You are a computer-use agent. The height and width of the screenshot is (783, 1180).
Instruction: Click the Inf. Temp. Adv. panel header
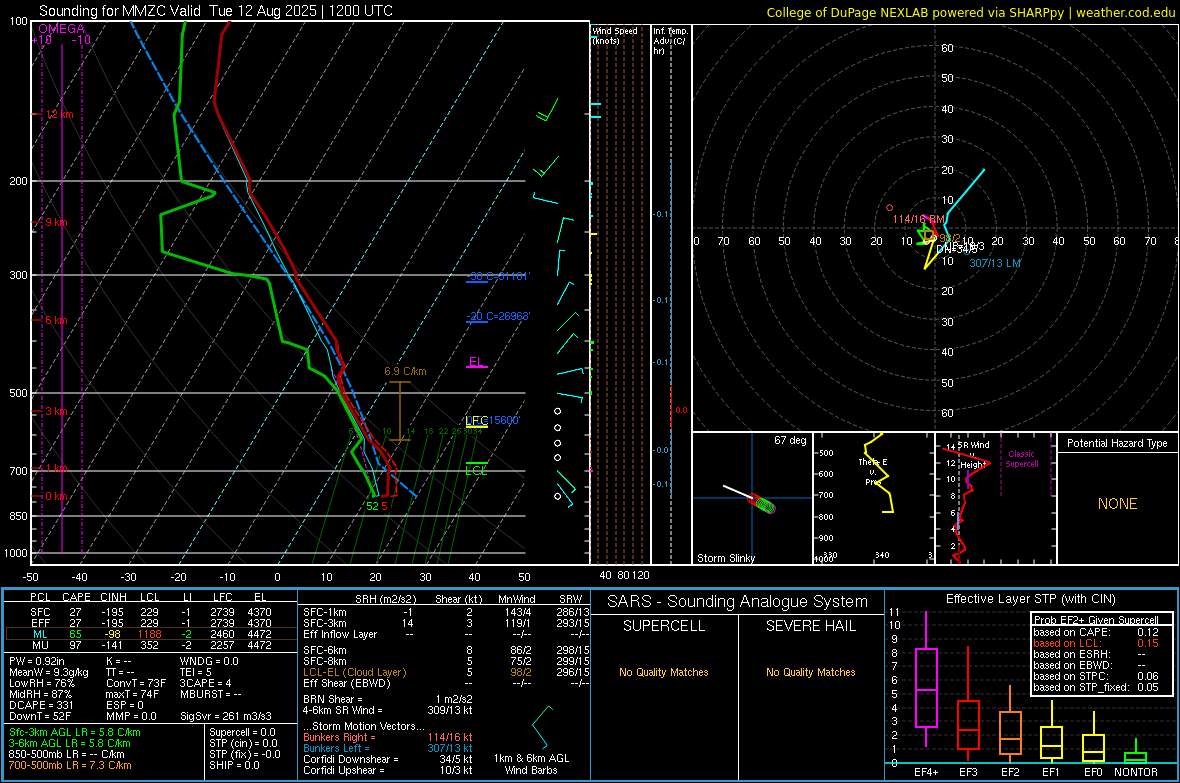pyautogui.click(x=670, y=41)
